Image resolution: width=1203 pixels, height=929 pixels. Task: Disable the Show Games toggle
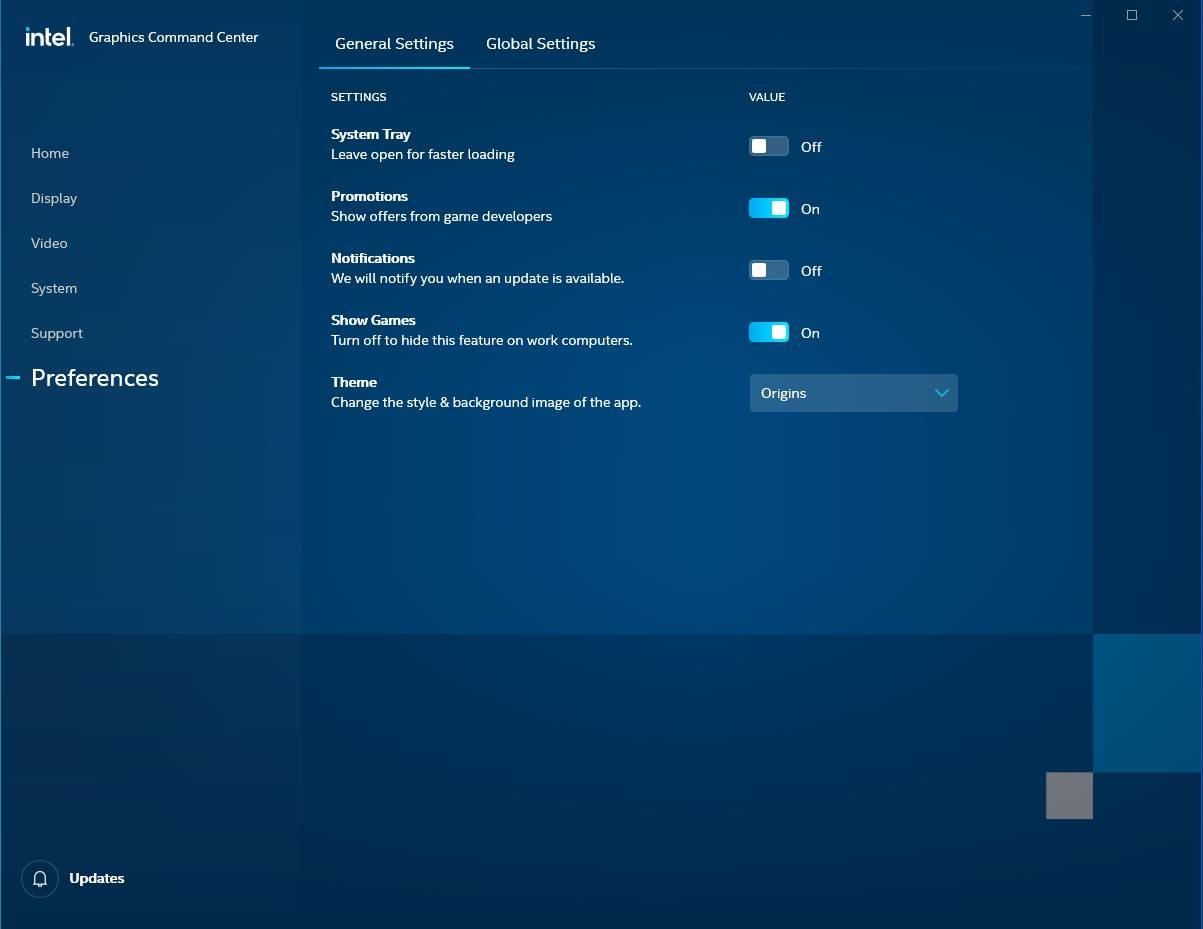coord(768,333)
